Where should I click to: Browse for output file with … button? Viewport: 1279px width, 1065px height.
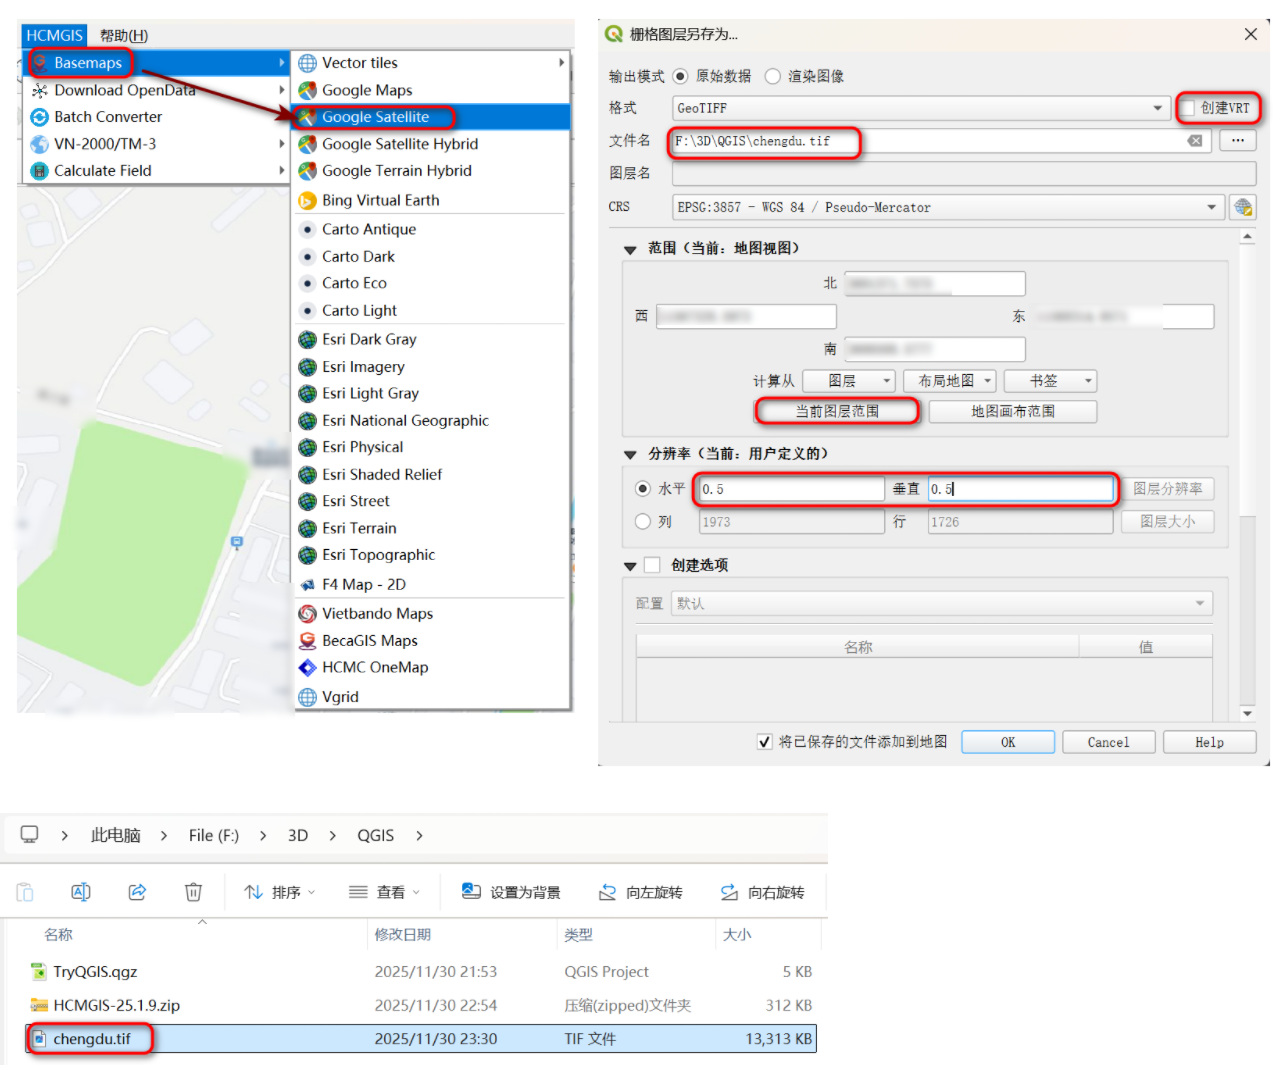coord(1238,141)
